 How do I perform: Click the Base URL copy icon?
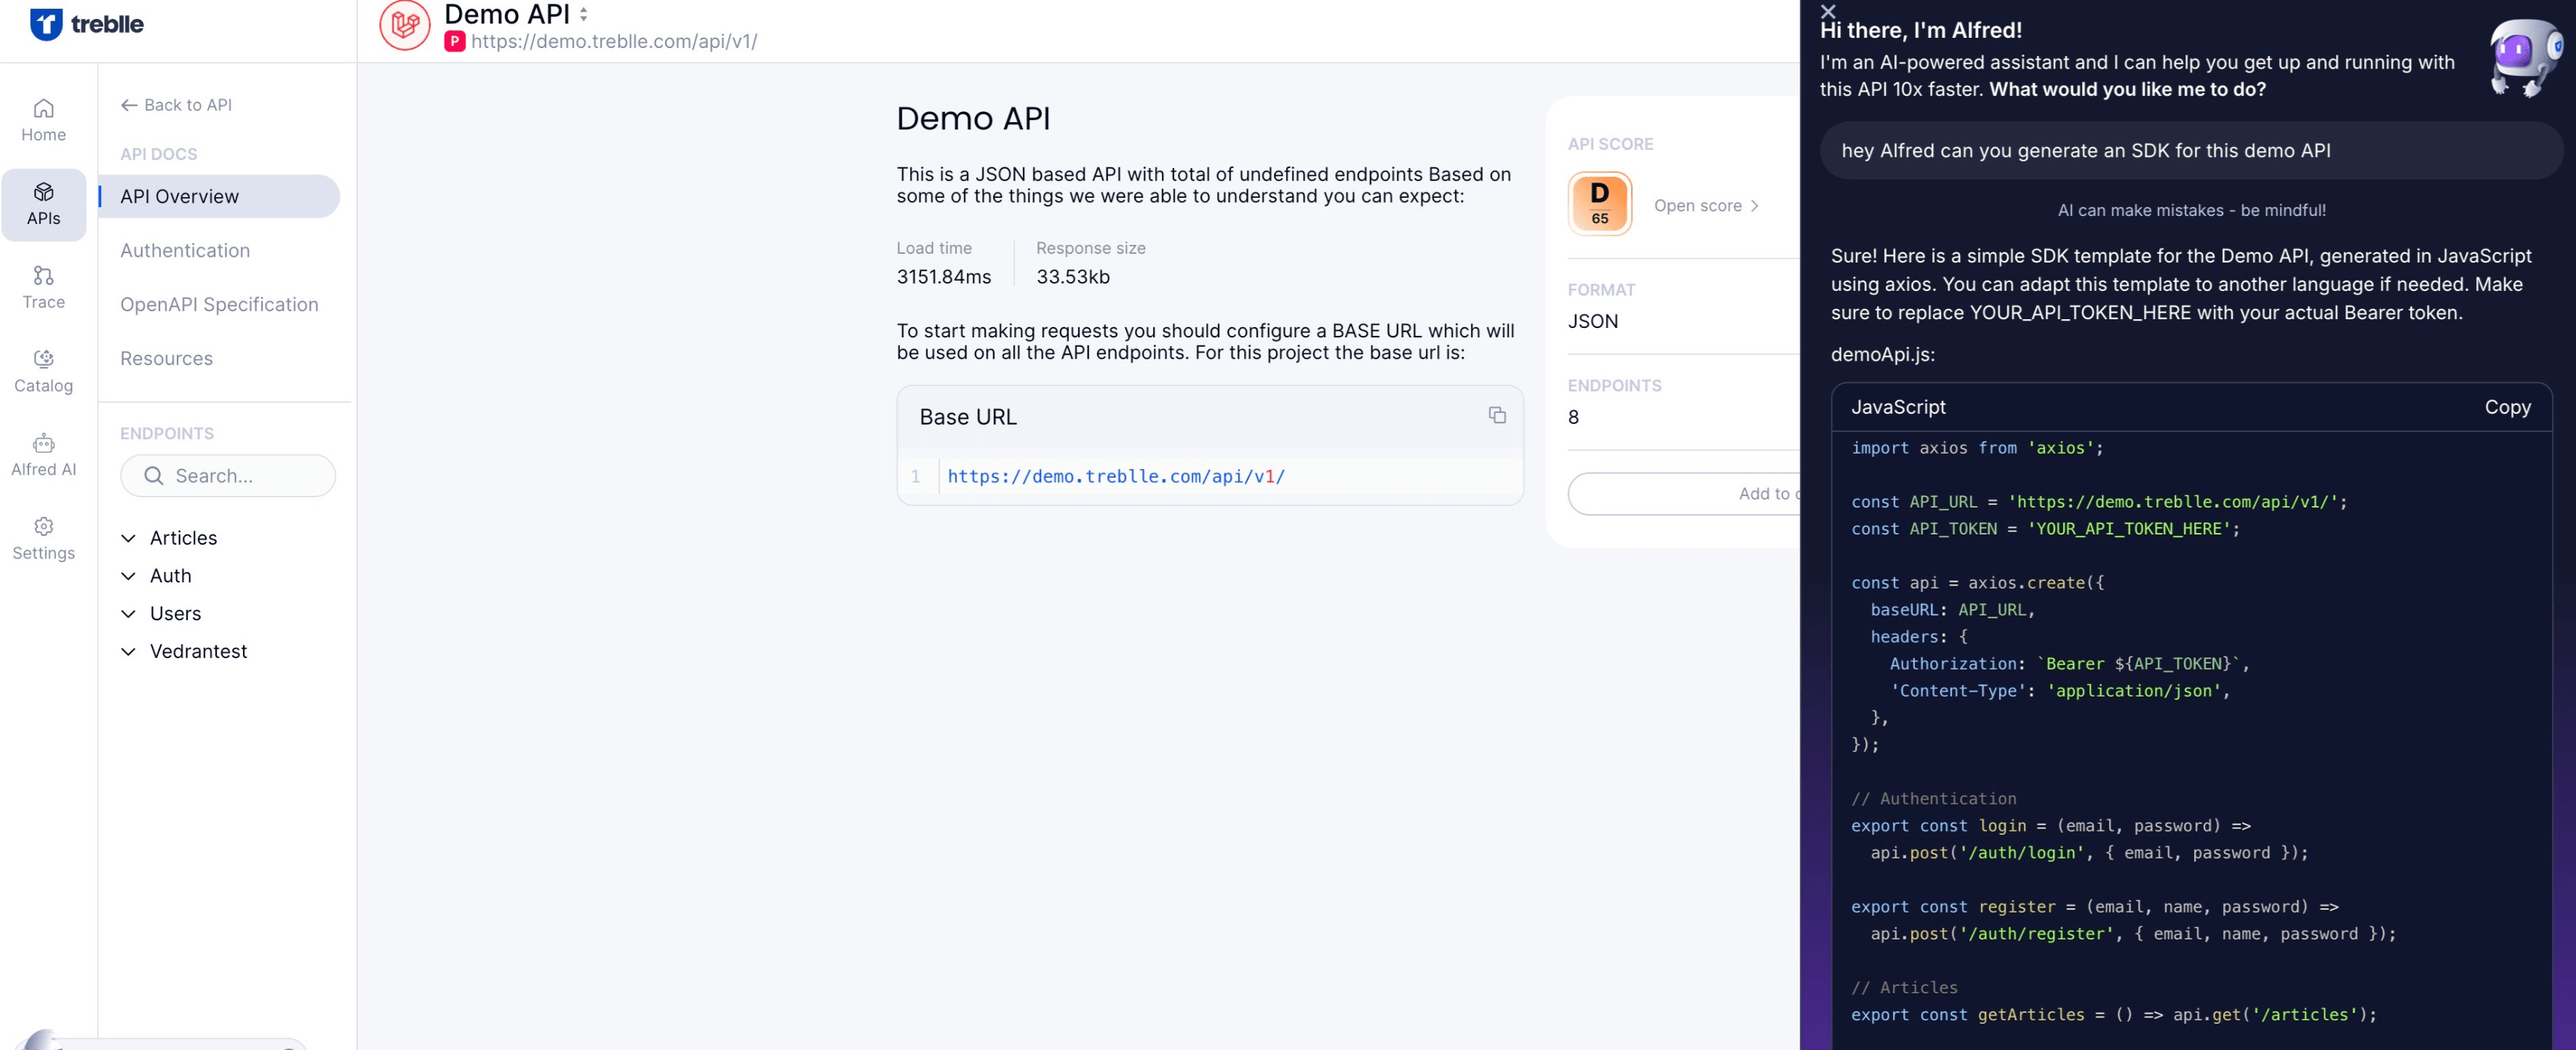point(1496,415)
